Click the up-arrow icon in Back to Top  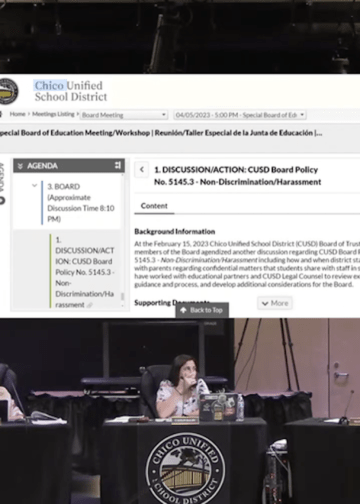[183, 310]
